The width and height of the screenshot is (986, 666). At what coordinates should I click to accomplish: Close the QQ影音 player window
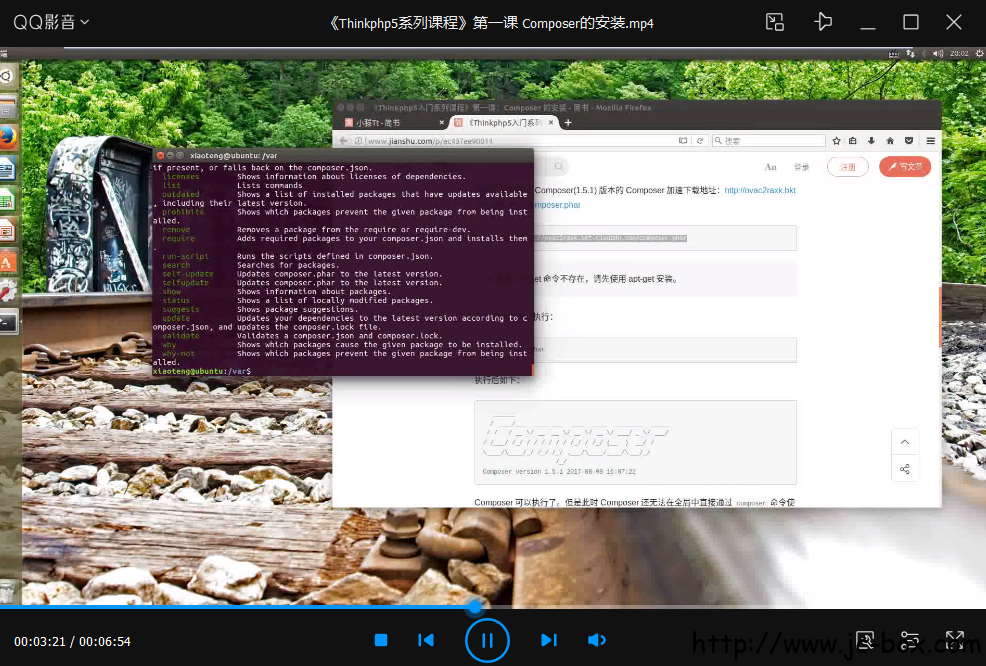click(954, 23)
